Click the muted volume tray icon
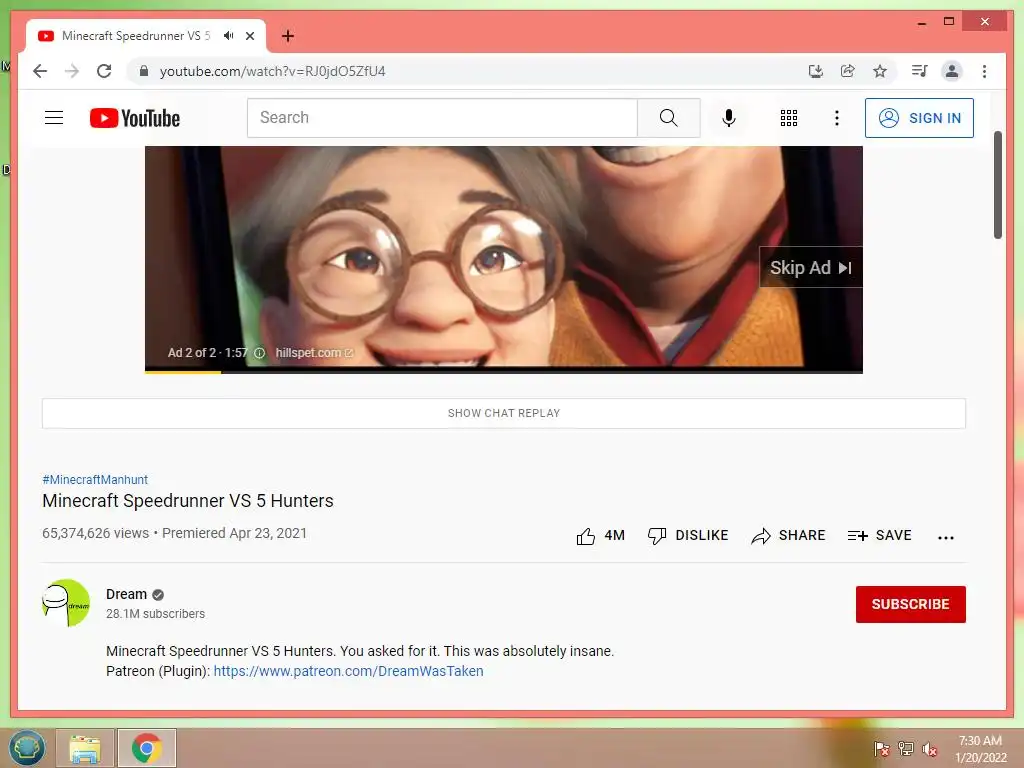1024x768 pixels. pos(930,749)
